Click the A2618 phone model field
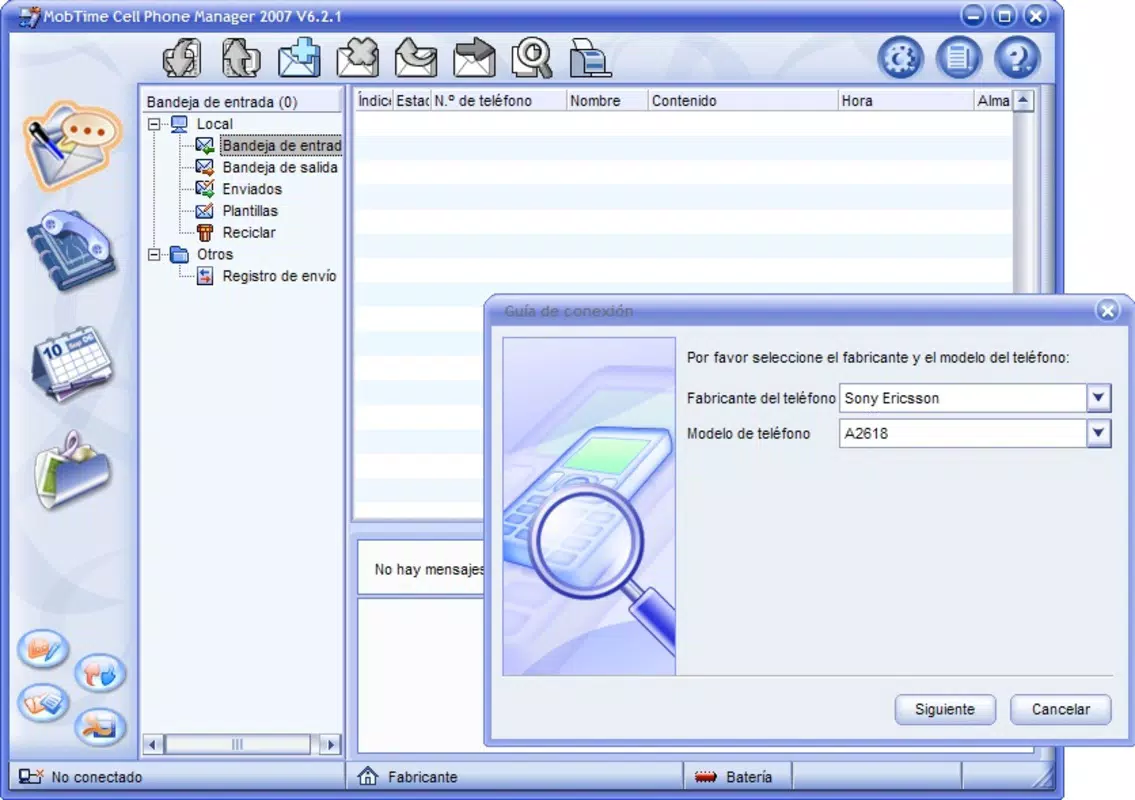 point(963,433)
